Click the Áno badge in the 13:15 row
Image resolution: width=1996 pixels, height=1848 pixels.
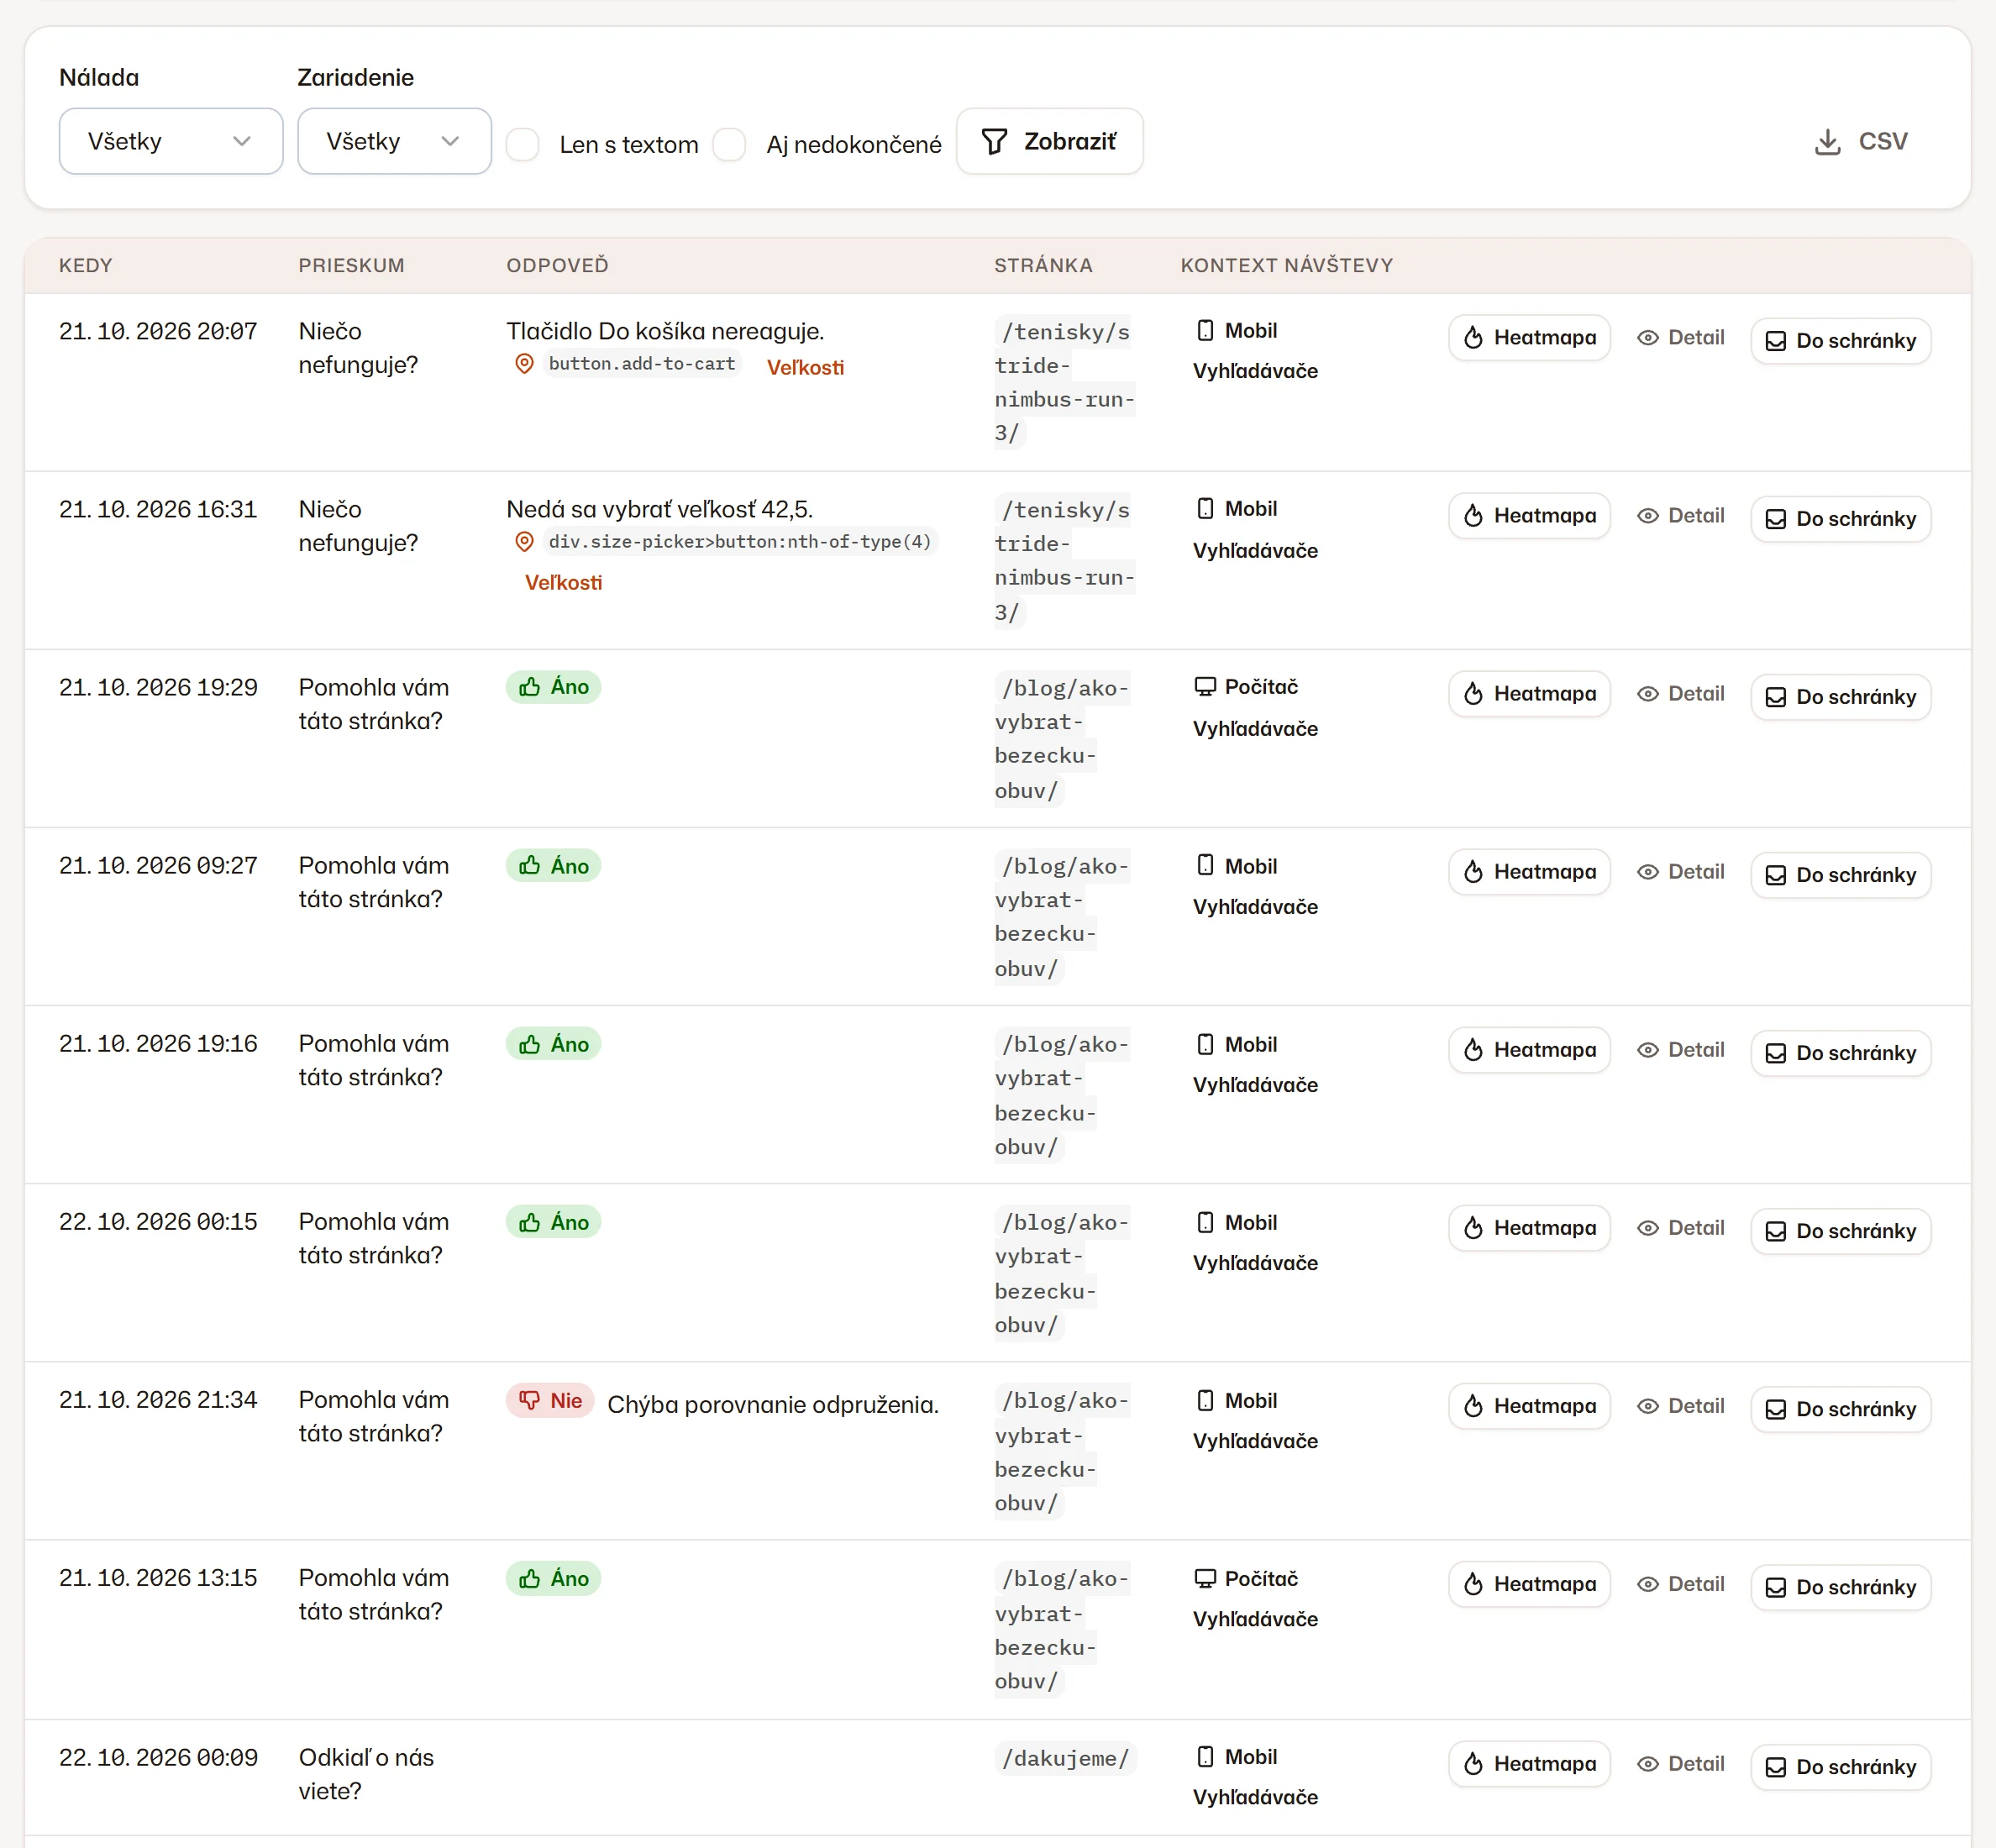tap(553, 1578)
